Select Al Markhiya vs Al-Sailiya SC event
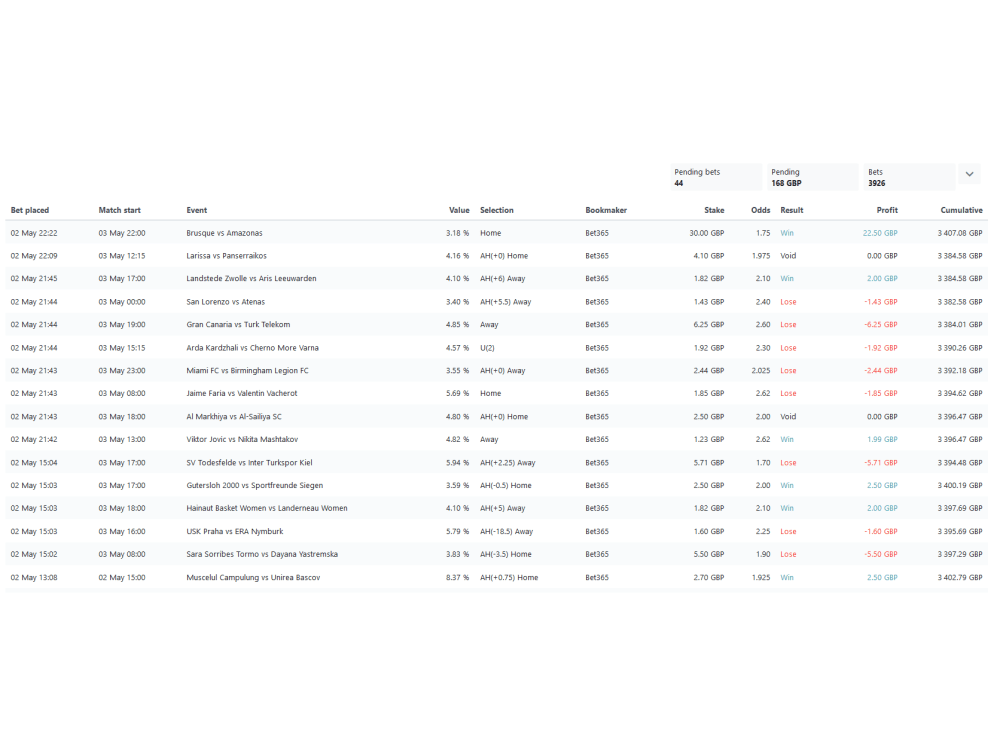 [x=234, y=416]
